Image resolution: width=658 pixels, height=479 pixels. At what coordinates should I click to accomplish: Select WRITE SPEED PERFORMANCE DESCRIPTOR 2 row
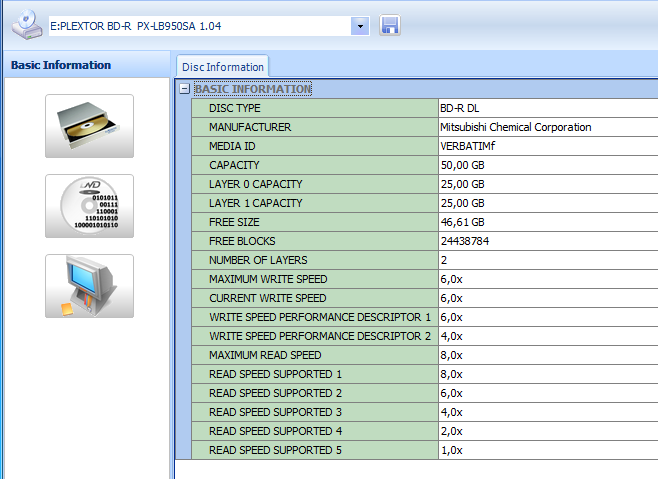[425, 336]
